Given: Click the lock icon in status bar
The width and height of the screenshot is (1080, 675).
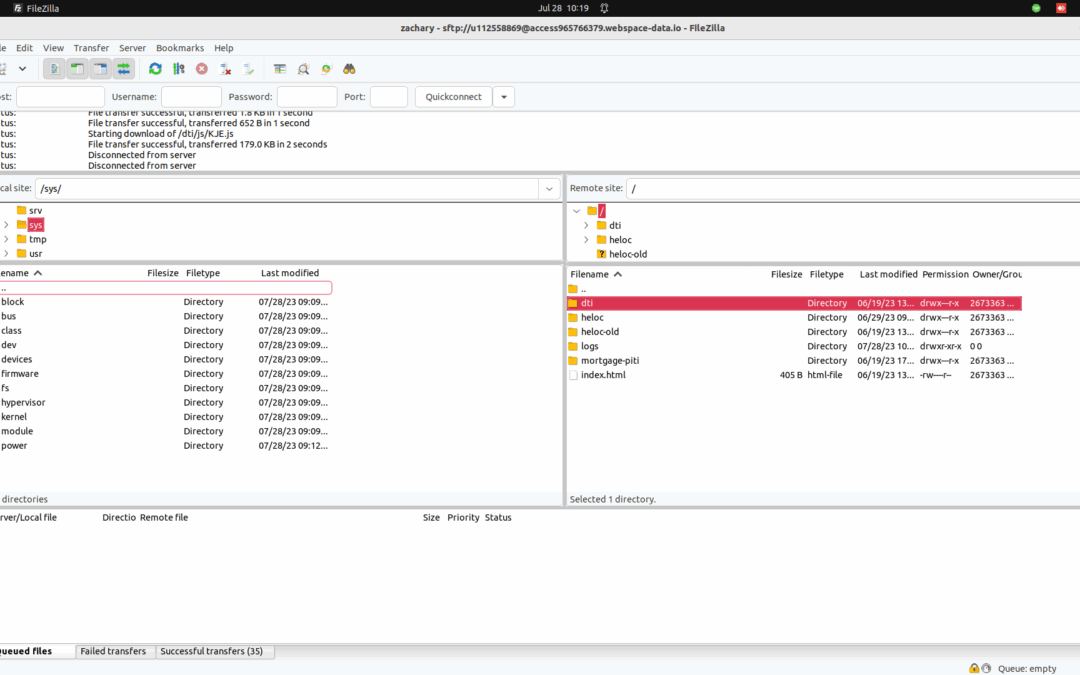Looking at the screenshot, I should 974,668.
